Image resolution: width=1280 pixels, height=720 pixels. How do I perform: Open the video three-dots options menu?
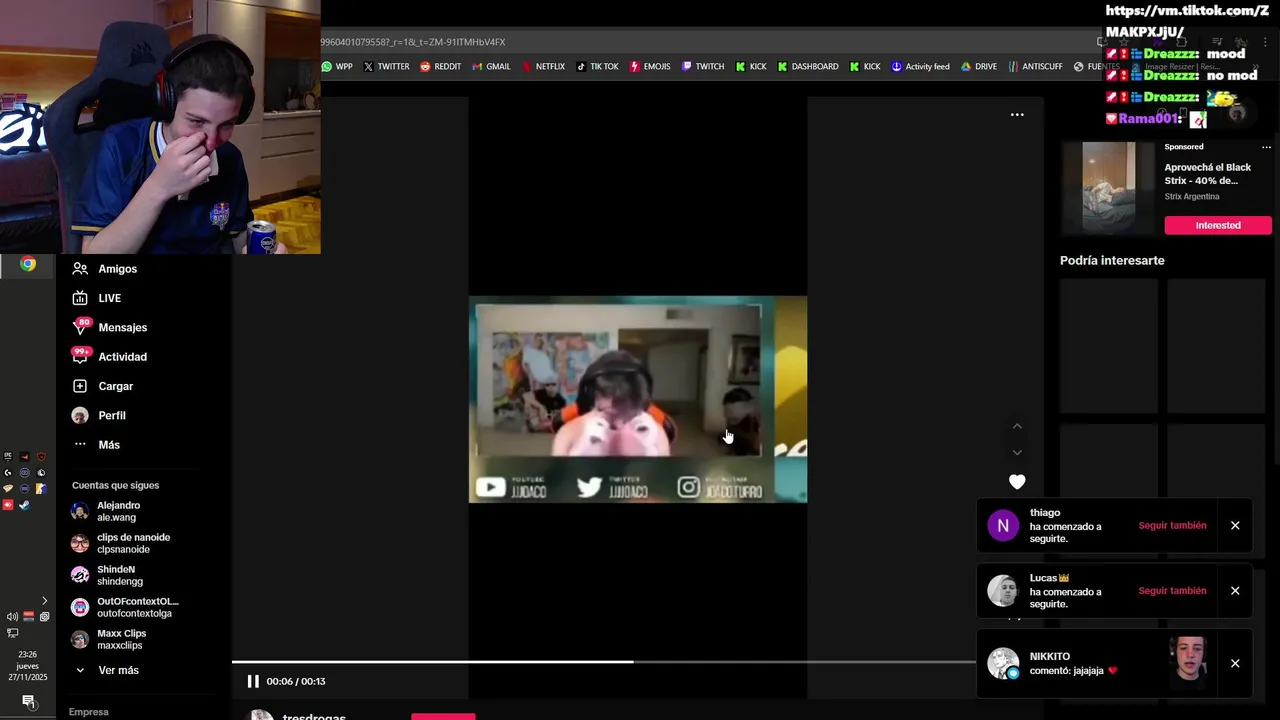[1017, 114]
